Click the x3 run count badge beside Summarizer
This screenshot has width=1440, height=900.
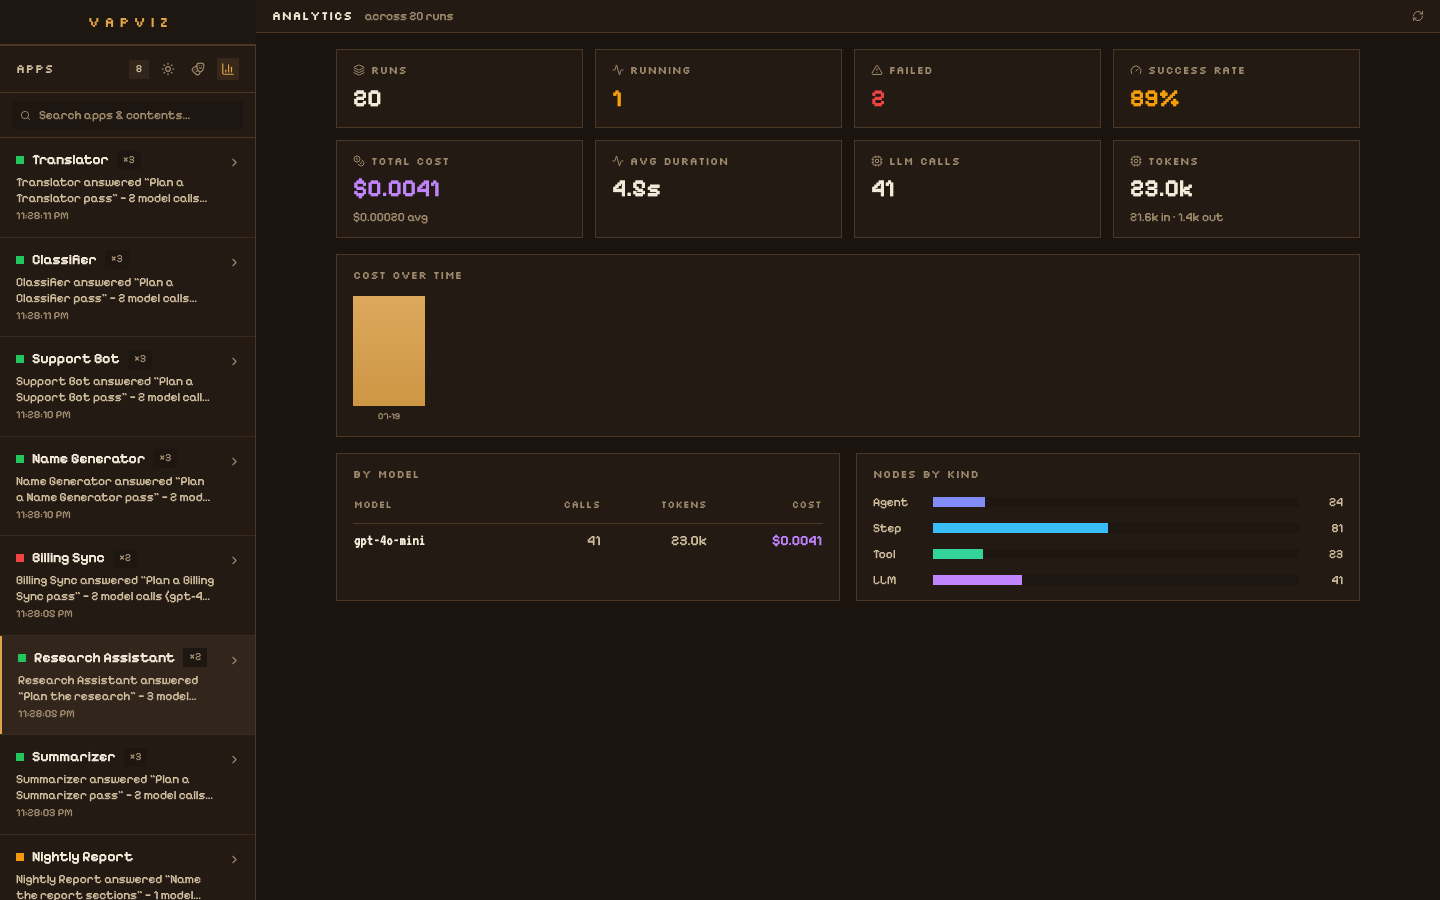(135, 757)
